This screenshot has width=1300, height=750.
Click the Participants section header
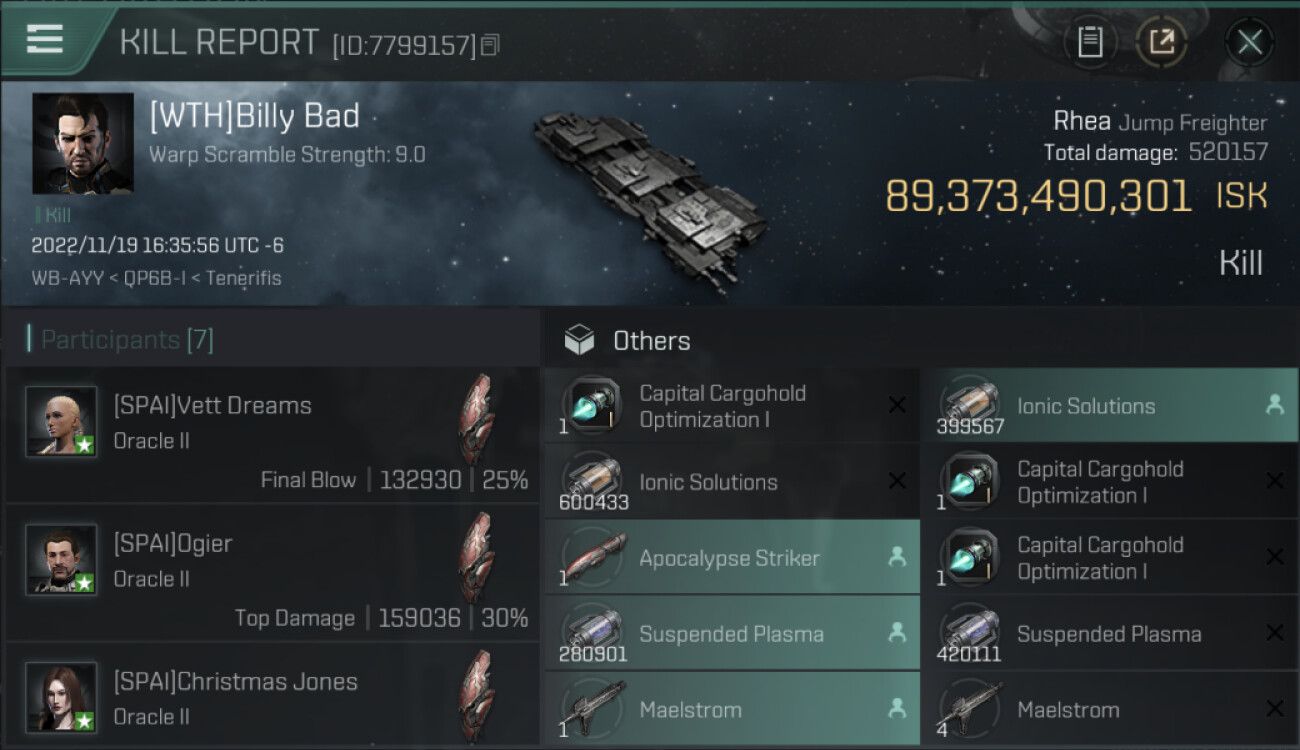point(126,340)
